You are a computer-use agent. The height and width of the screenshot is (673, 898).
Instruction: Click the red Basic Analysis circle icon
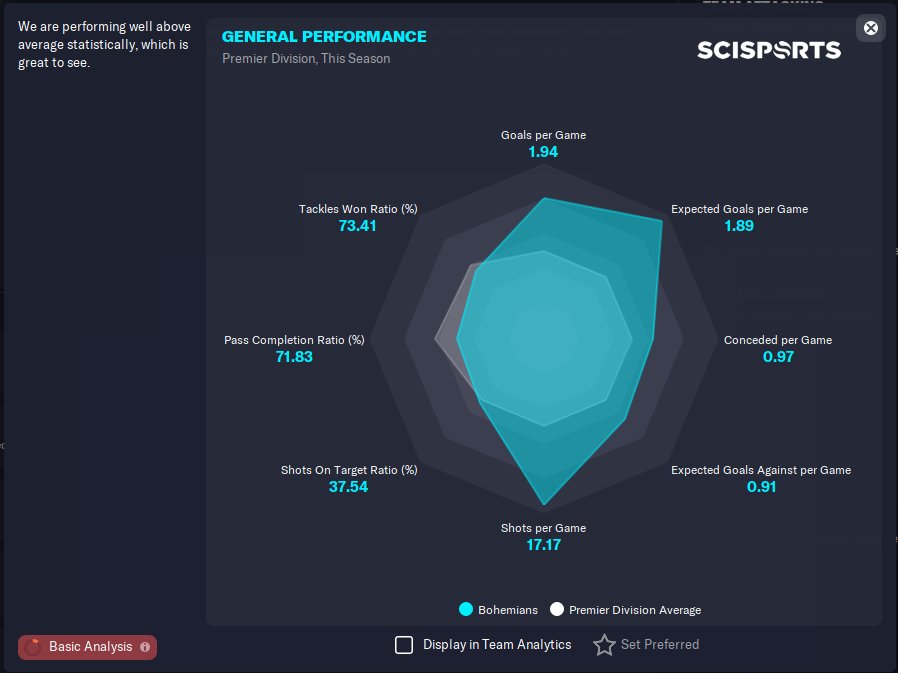pyautogui.click(x=33, y=647)
